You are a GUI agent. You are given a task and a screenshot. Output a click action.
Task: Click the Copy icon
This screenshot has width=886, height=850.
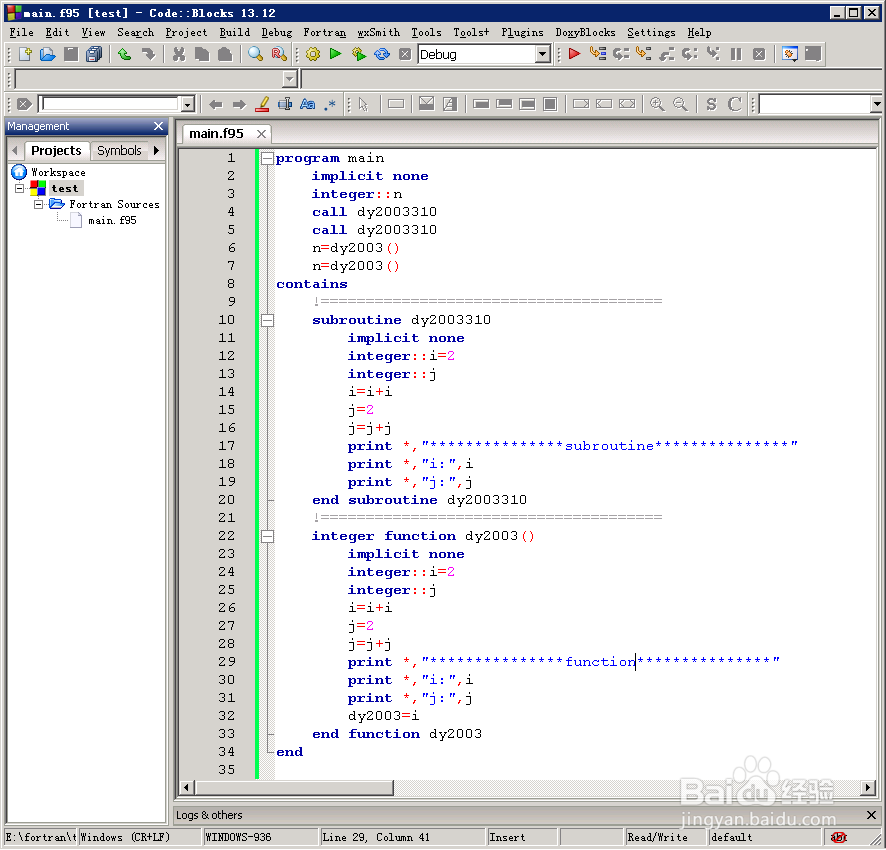pos(202,54)
